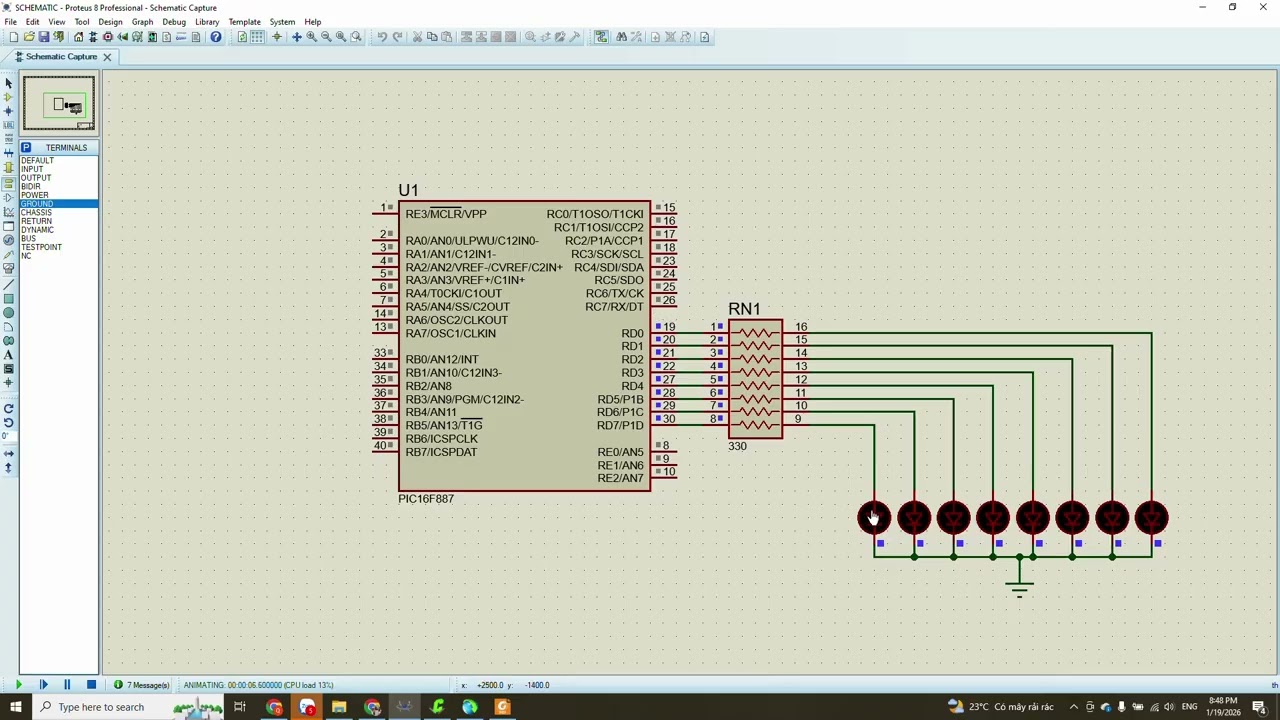
Task: Select DEFAULT in the terminals list
Action: click(59, 161)
